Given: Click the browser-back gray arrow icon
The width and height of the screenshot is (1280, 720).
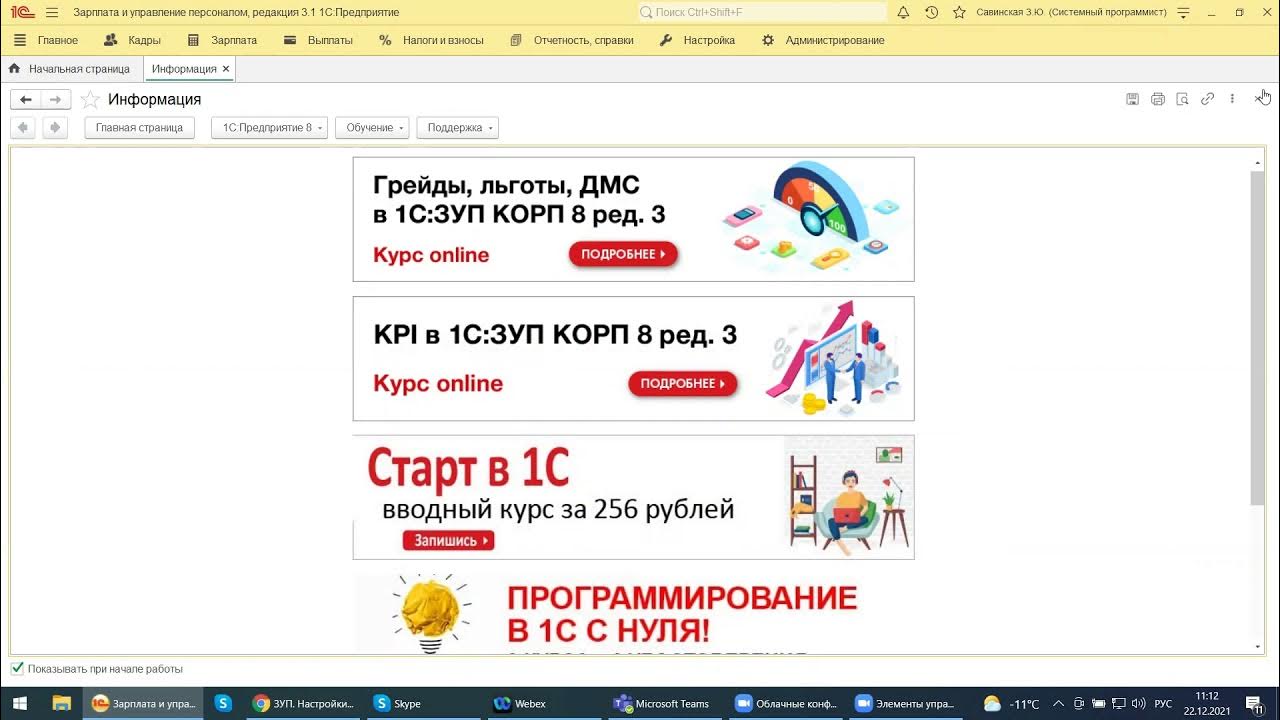Looking at the screenshot, I should point(24,127).
